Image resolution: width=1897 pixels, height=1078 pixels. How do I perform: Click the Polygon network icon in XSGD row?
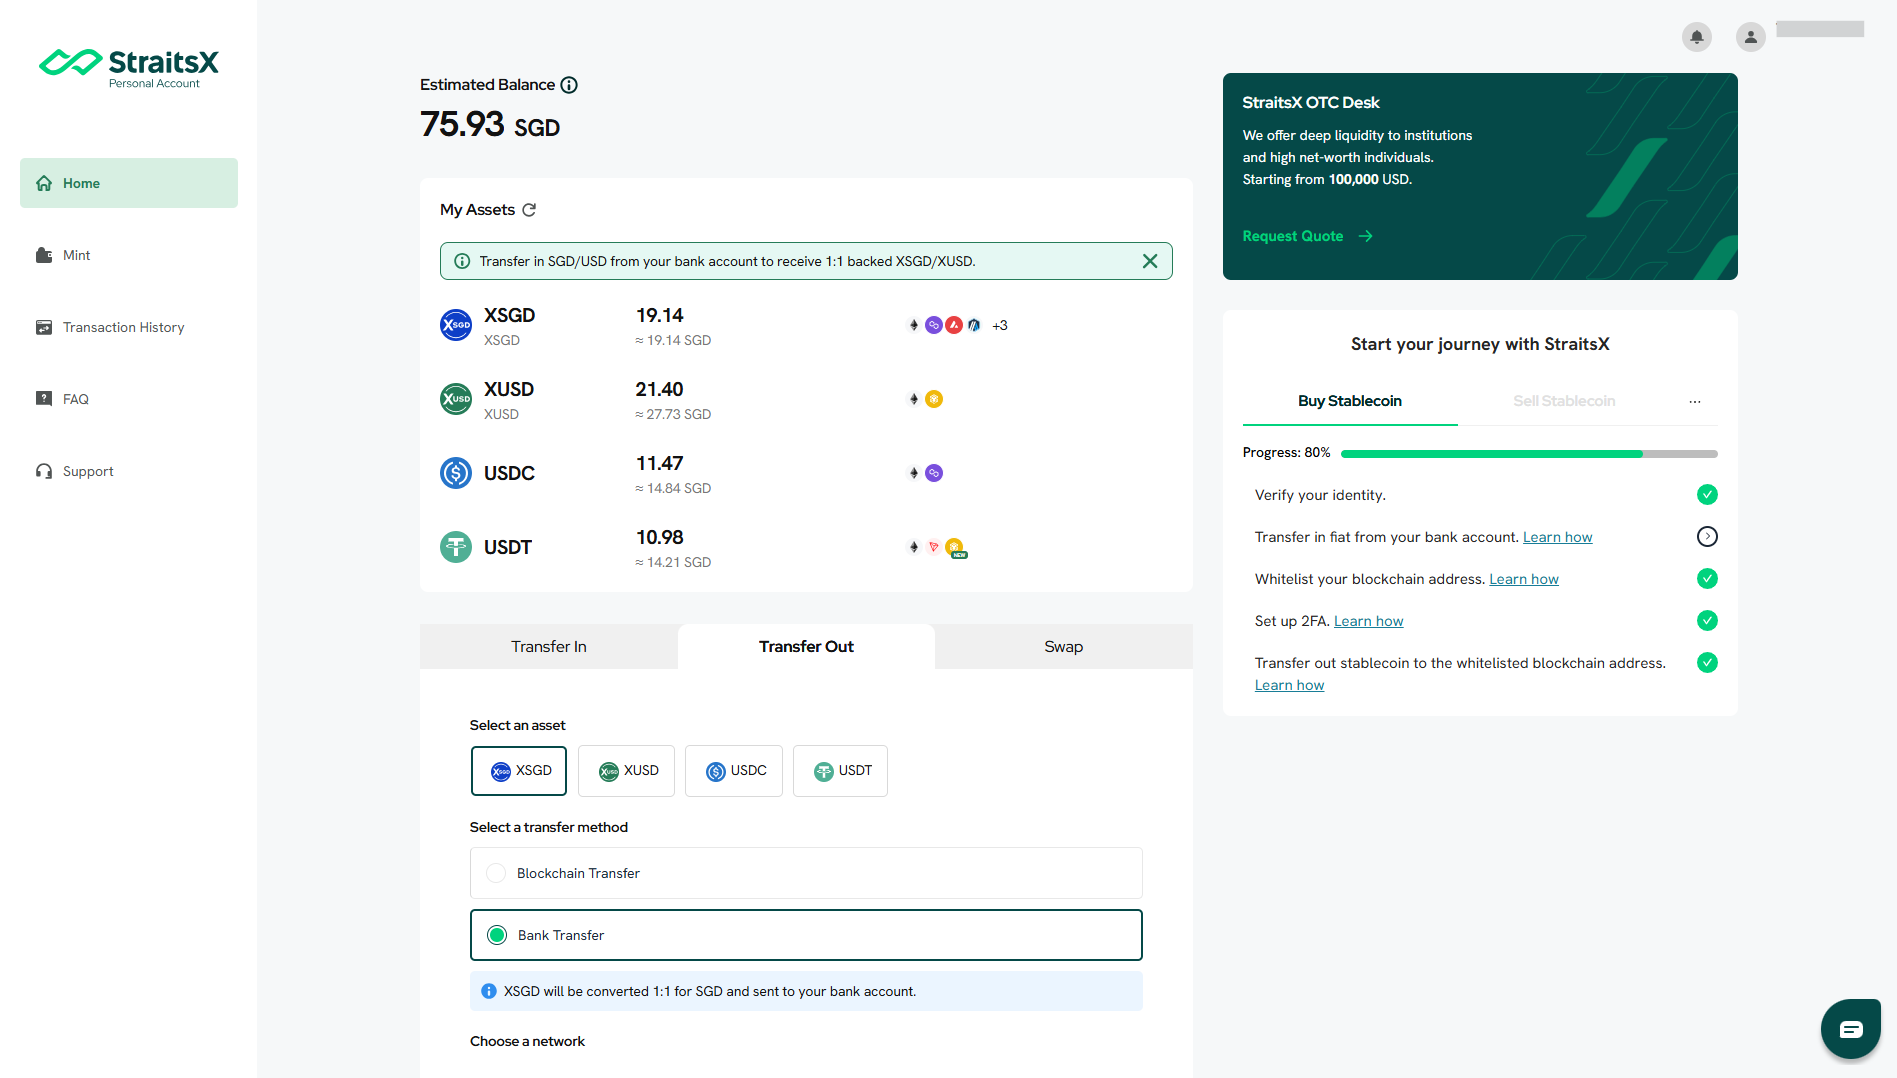click(934, 325)
